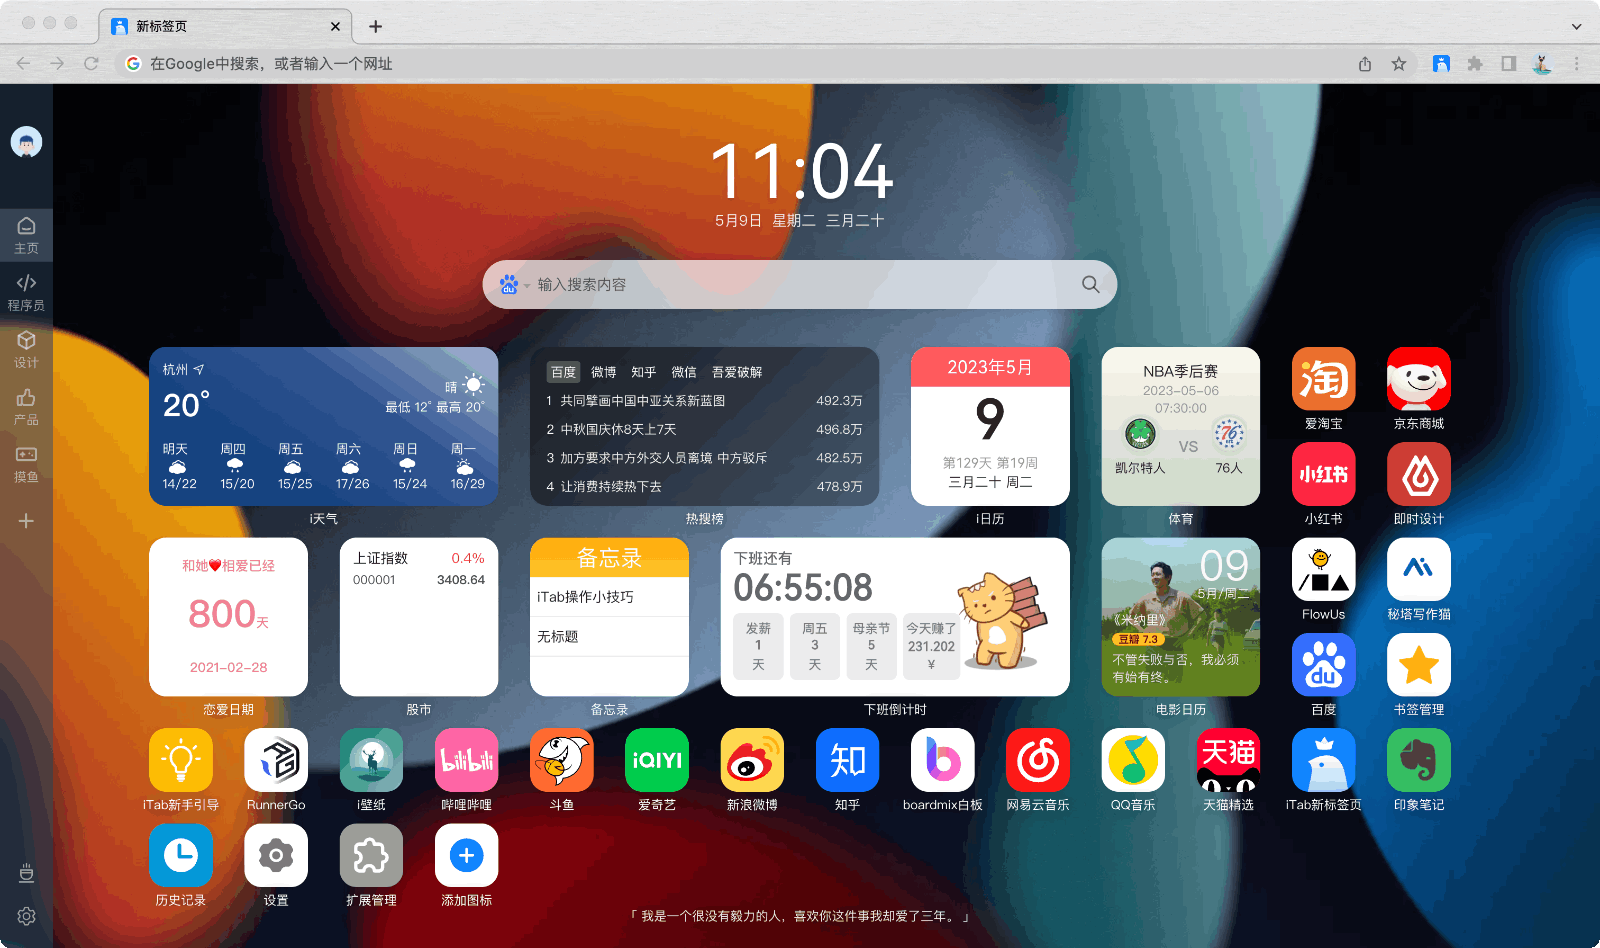This screenshot has height=948, width=1600.
Task: Open 书签管理 star icon
Action: tap(1418, 665)
